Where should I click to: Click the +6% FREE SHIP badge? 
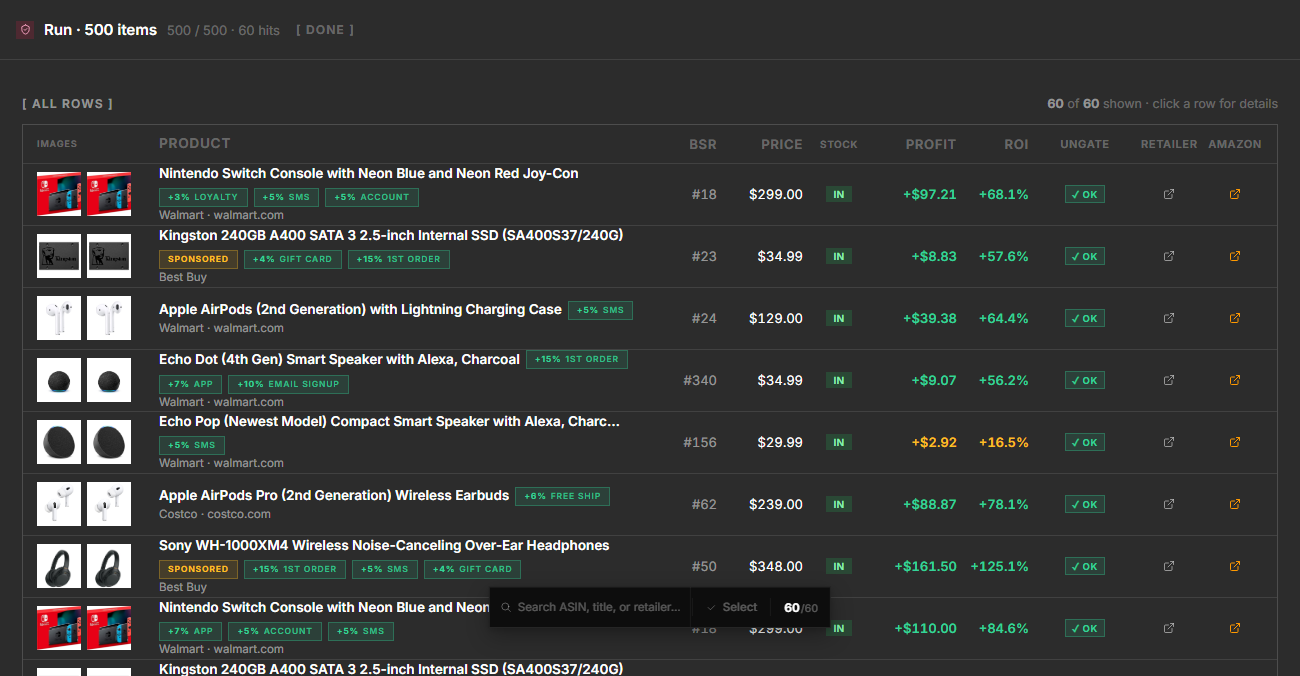[563, 496]
